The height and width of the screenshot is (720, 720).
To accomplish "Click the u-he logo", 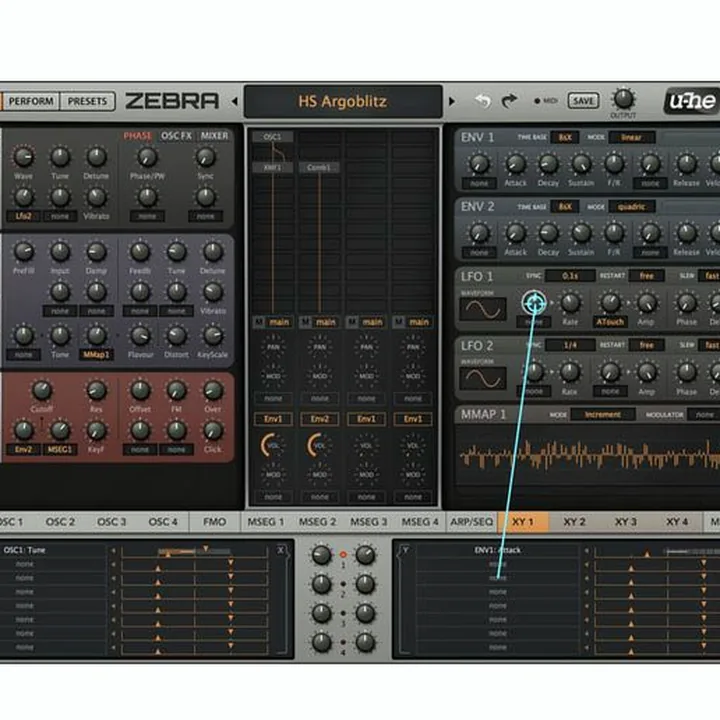I will click(x=692, y=101).
